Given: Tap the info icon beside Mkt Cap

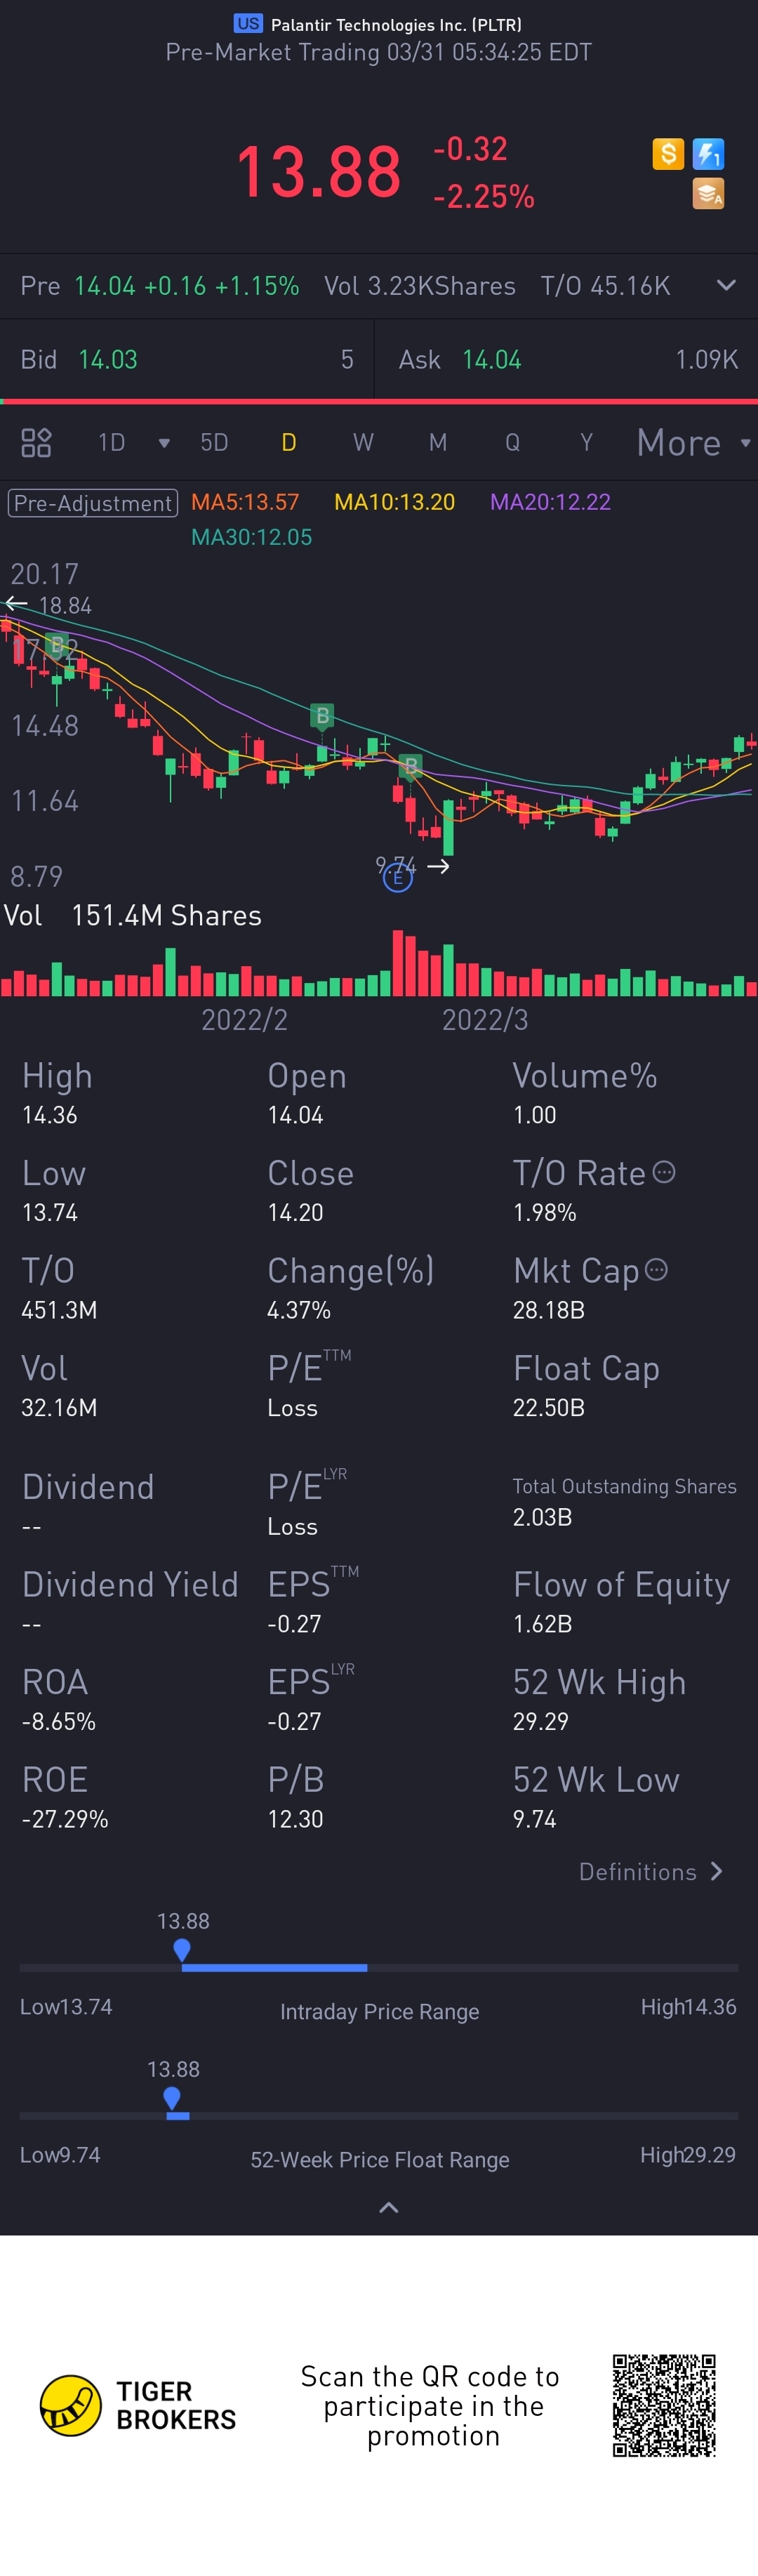Looking at the screenshot, I should pyautogui.click(x=656, y=1270).
